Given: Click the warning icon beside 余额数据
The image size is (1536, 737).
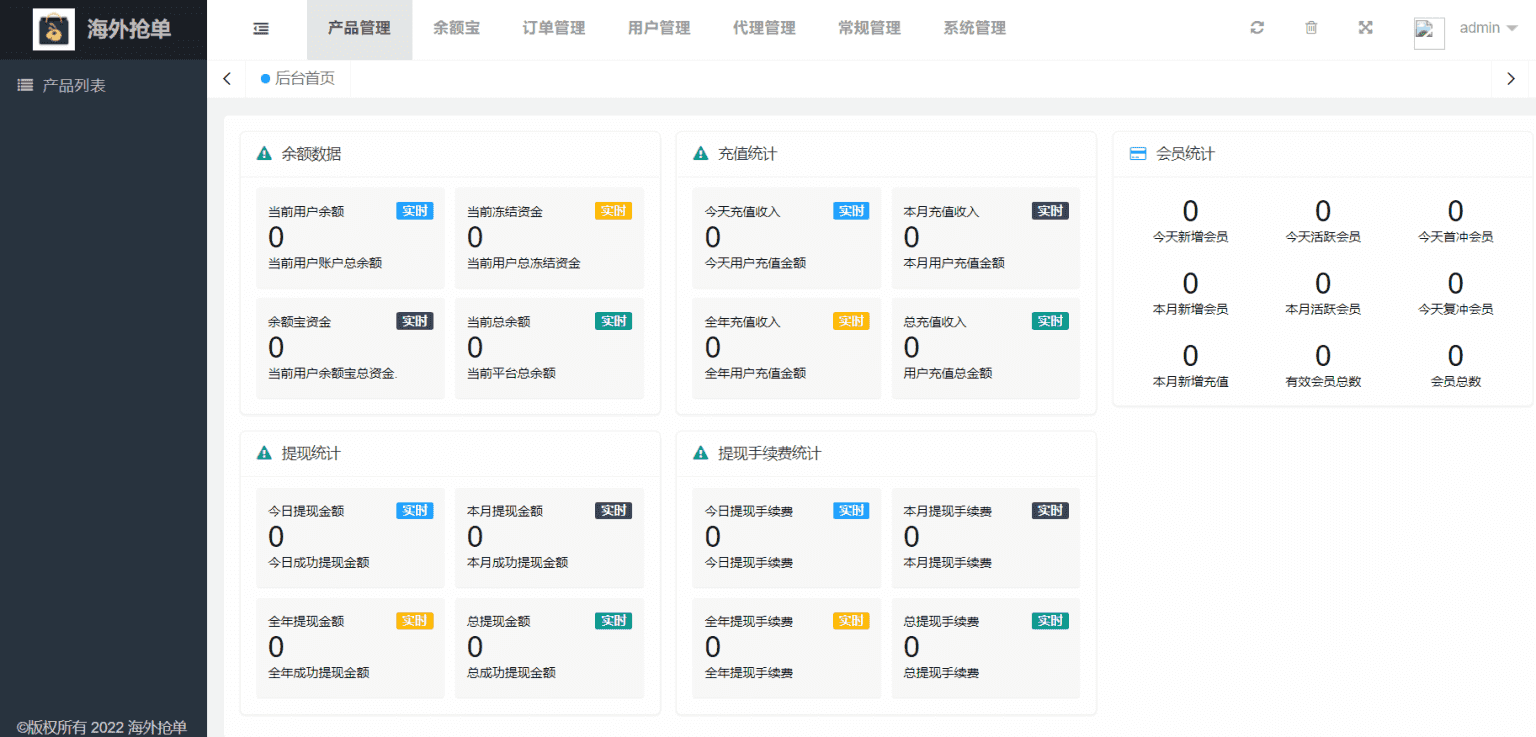Looking at the screenshot, I should tap(264, 154).
